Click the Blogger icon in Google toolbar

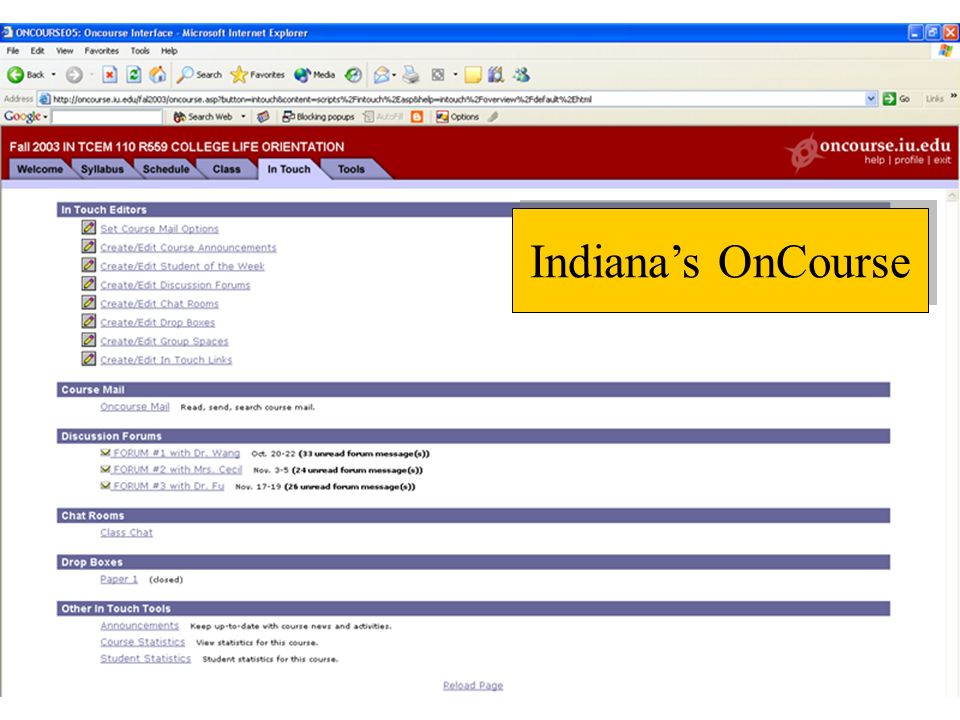tap(417, 116)
